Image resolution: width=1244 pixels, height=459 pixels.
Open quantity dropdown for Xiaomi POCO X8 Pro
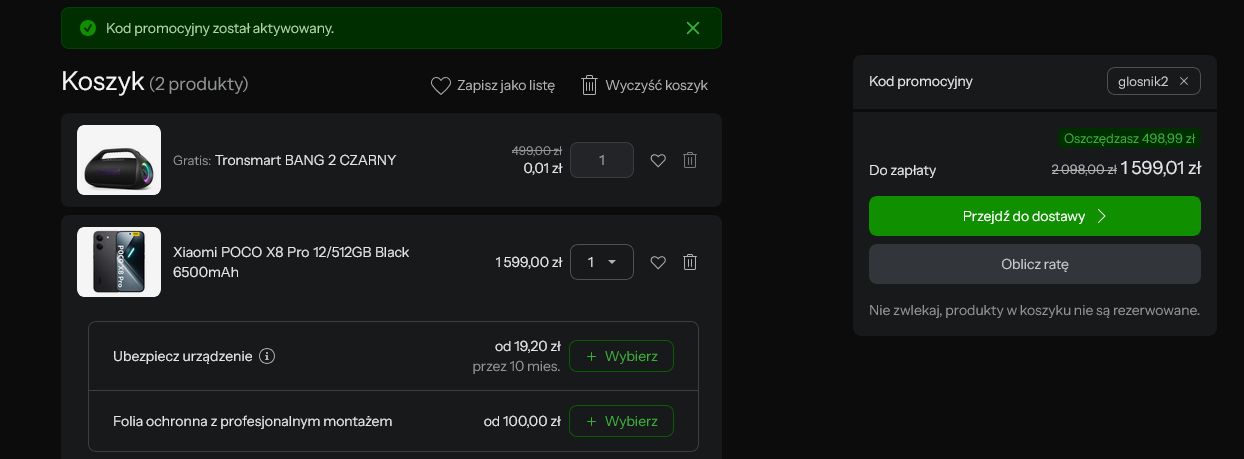pos(602,262)
